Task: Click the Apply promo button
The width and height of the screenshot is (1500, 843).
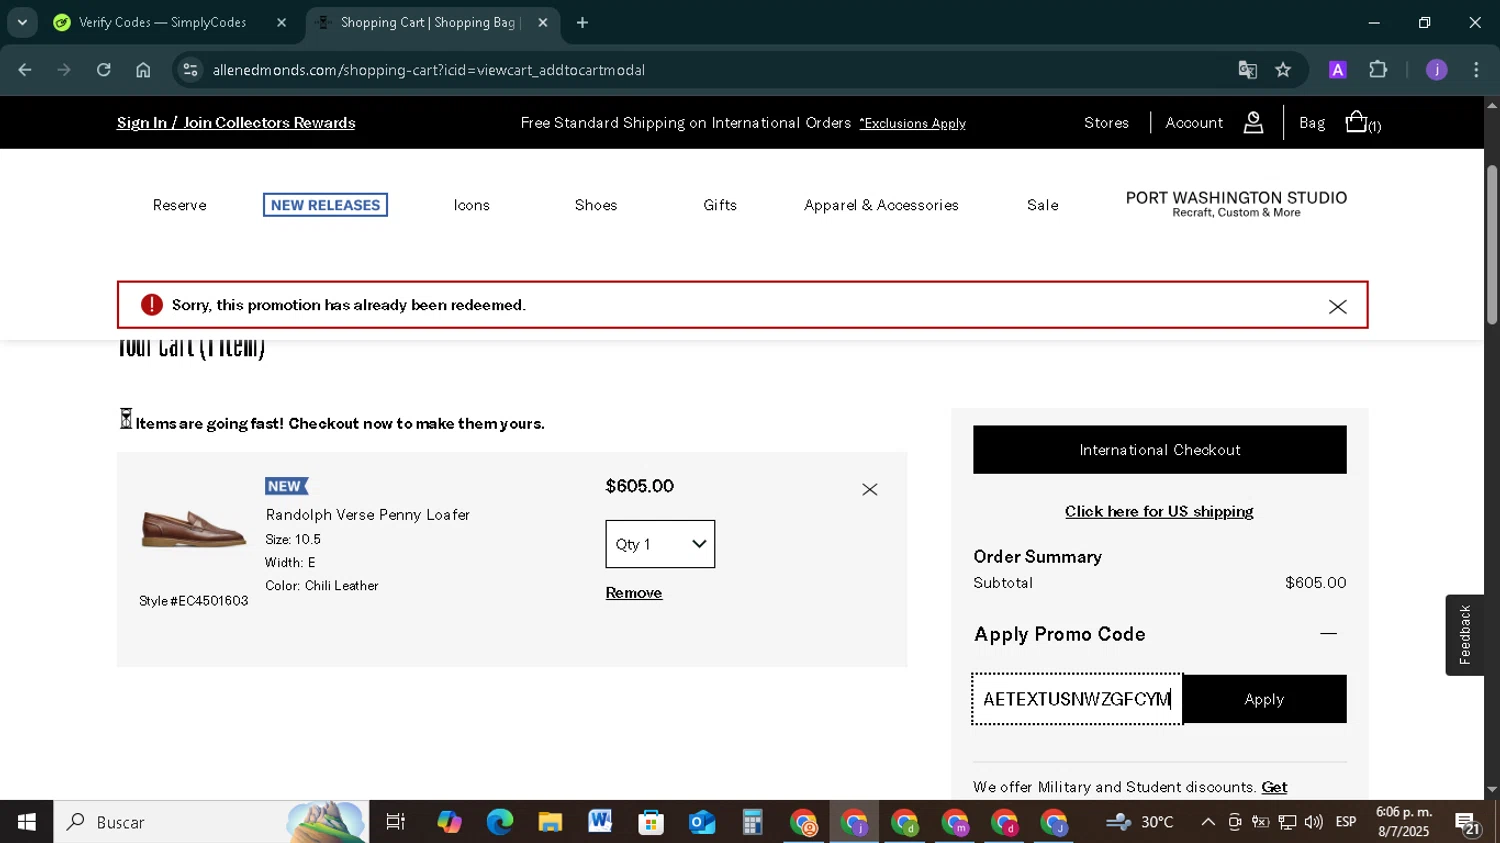Action: (x=1264, y=699)
